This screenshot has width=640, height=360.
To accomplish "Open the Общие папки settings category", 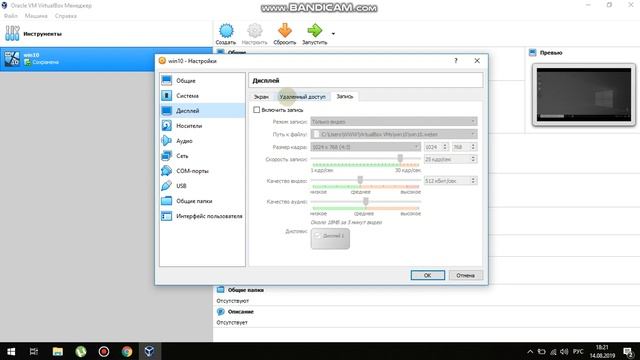I will tap(202, 201).
